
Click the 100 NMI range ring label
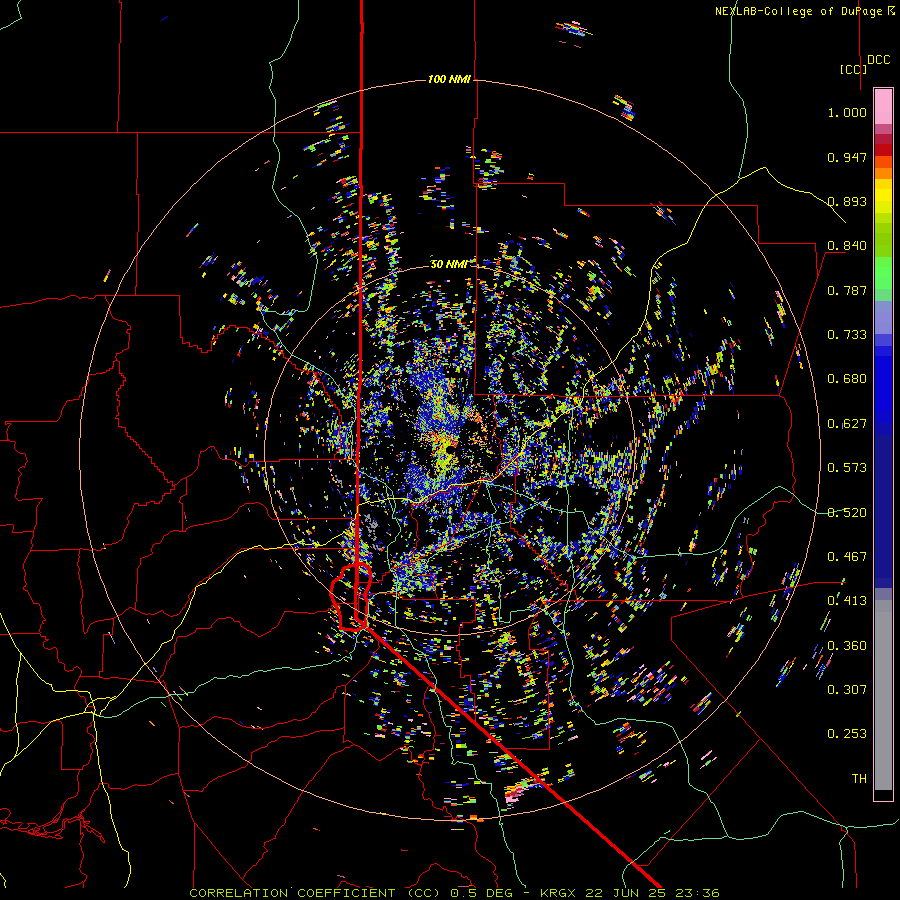(449, 79)
